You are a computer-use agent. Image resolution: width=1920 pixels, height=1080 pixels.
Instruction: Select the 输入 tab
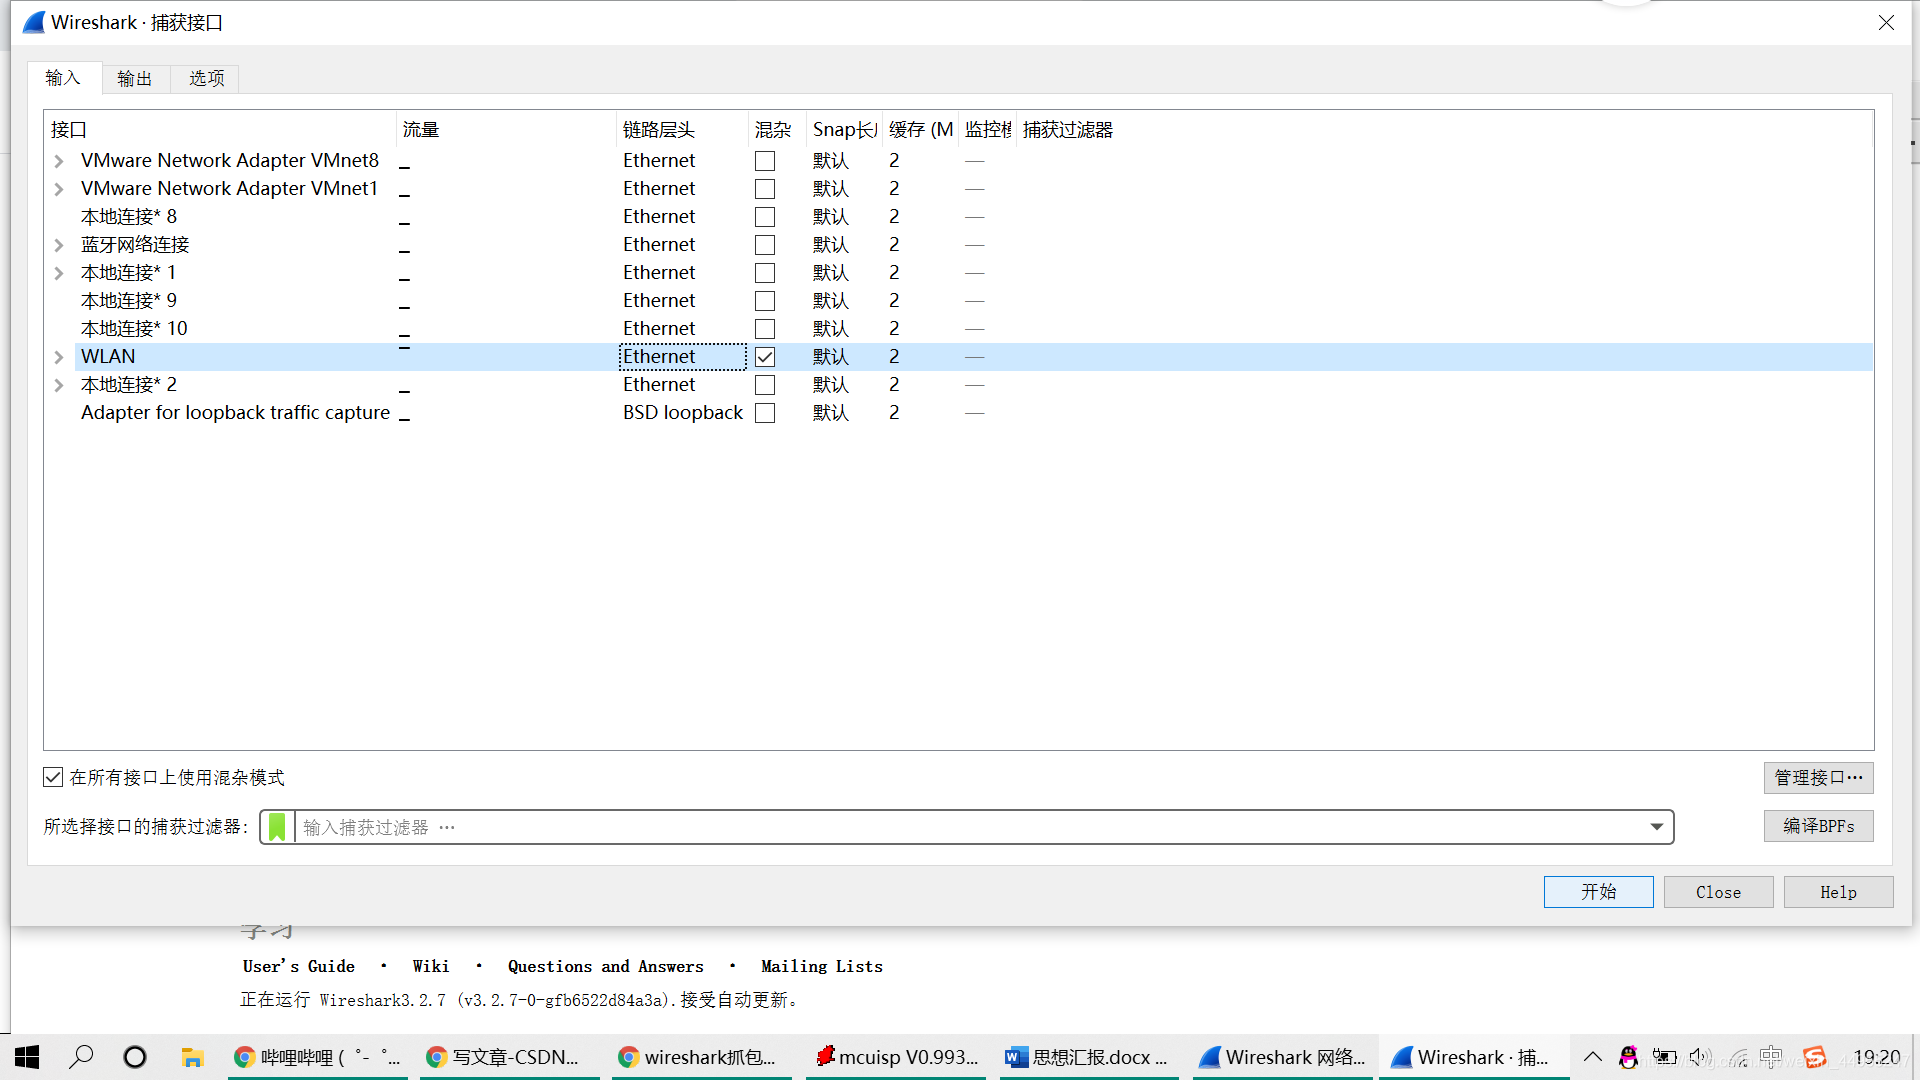point(63,78)
